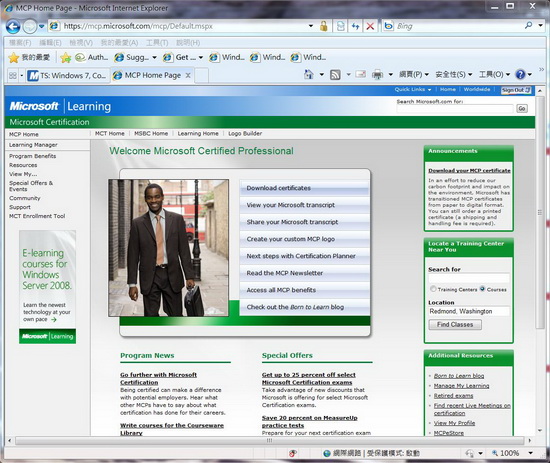Open the 工具(O) command bar menu

pos(495,74)
